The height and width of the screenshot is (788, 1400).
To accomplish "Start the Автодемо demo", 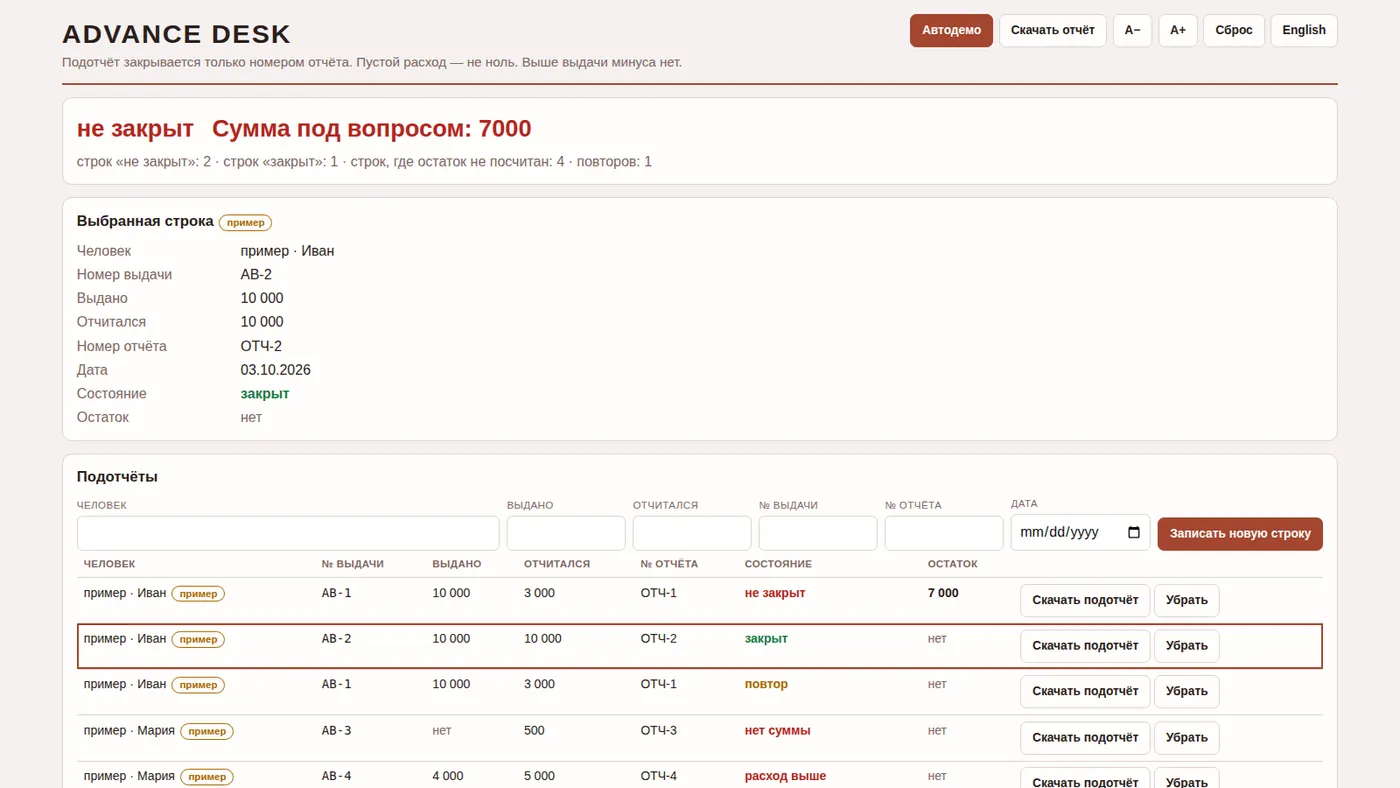I will (x=951, y=30).
